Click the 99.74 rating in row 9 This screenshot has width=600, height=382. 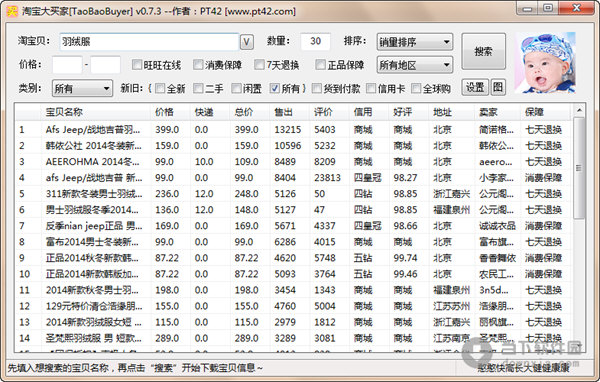(405, 258)
